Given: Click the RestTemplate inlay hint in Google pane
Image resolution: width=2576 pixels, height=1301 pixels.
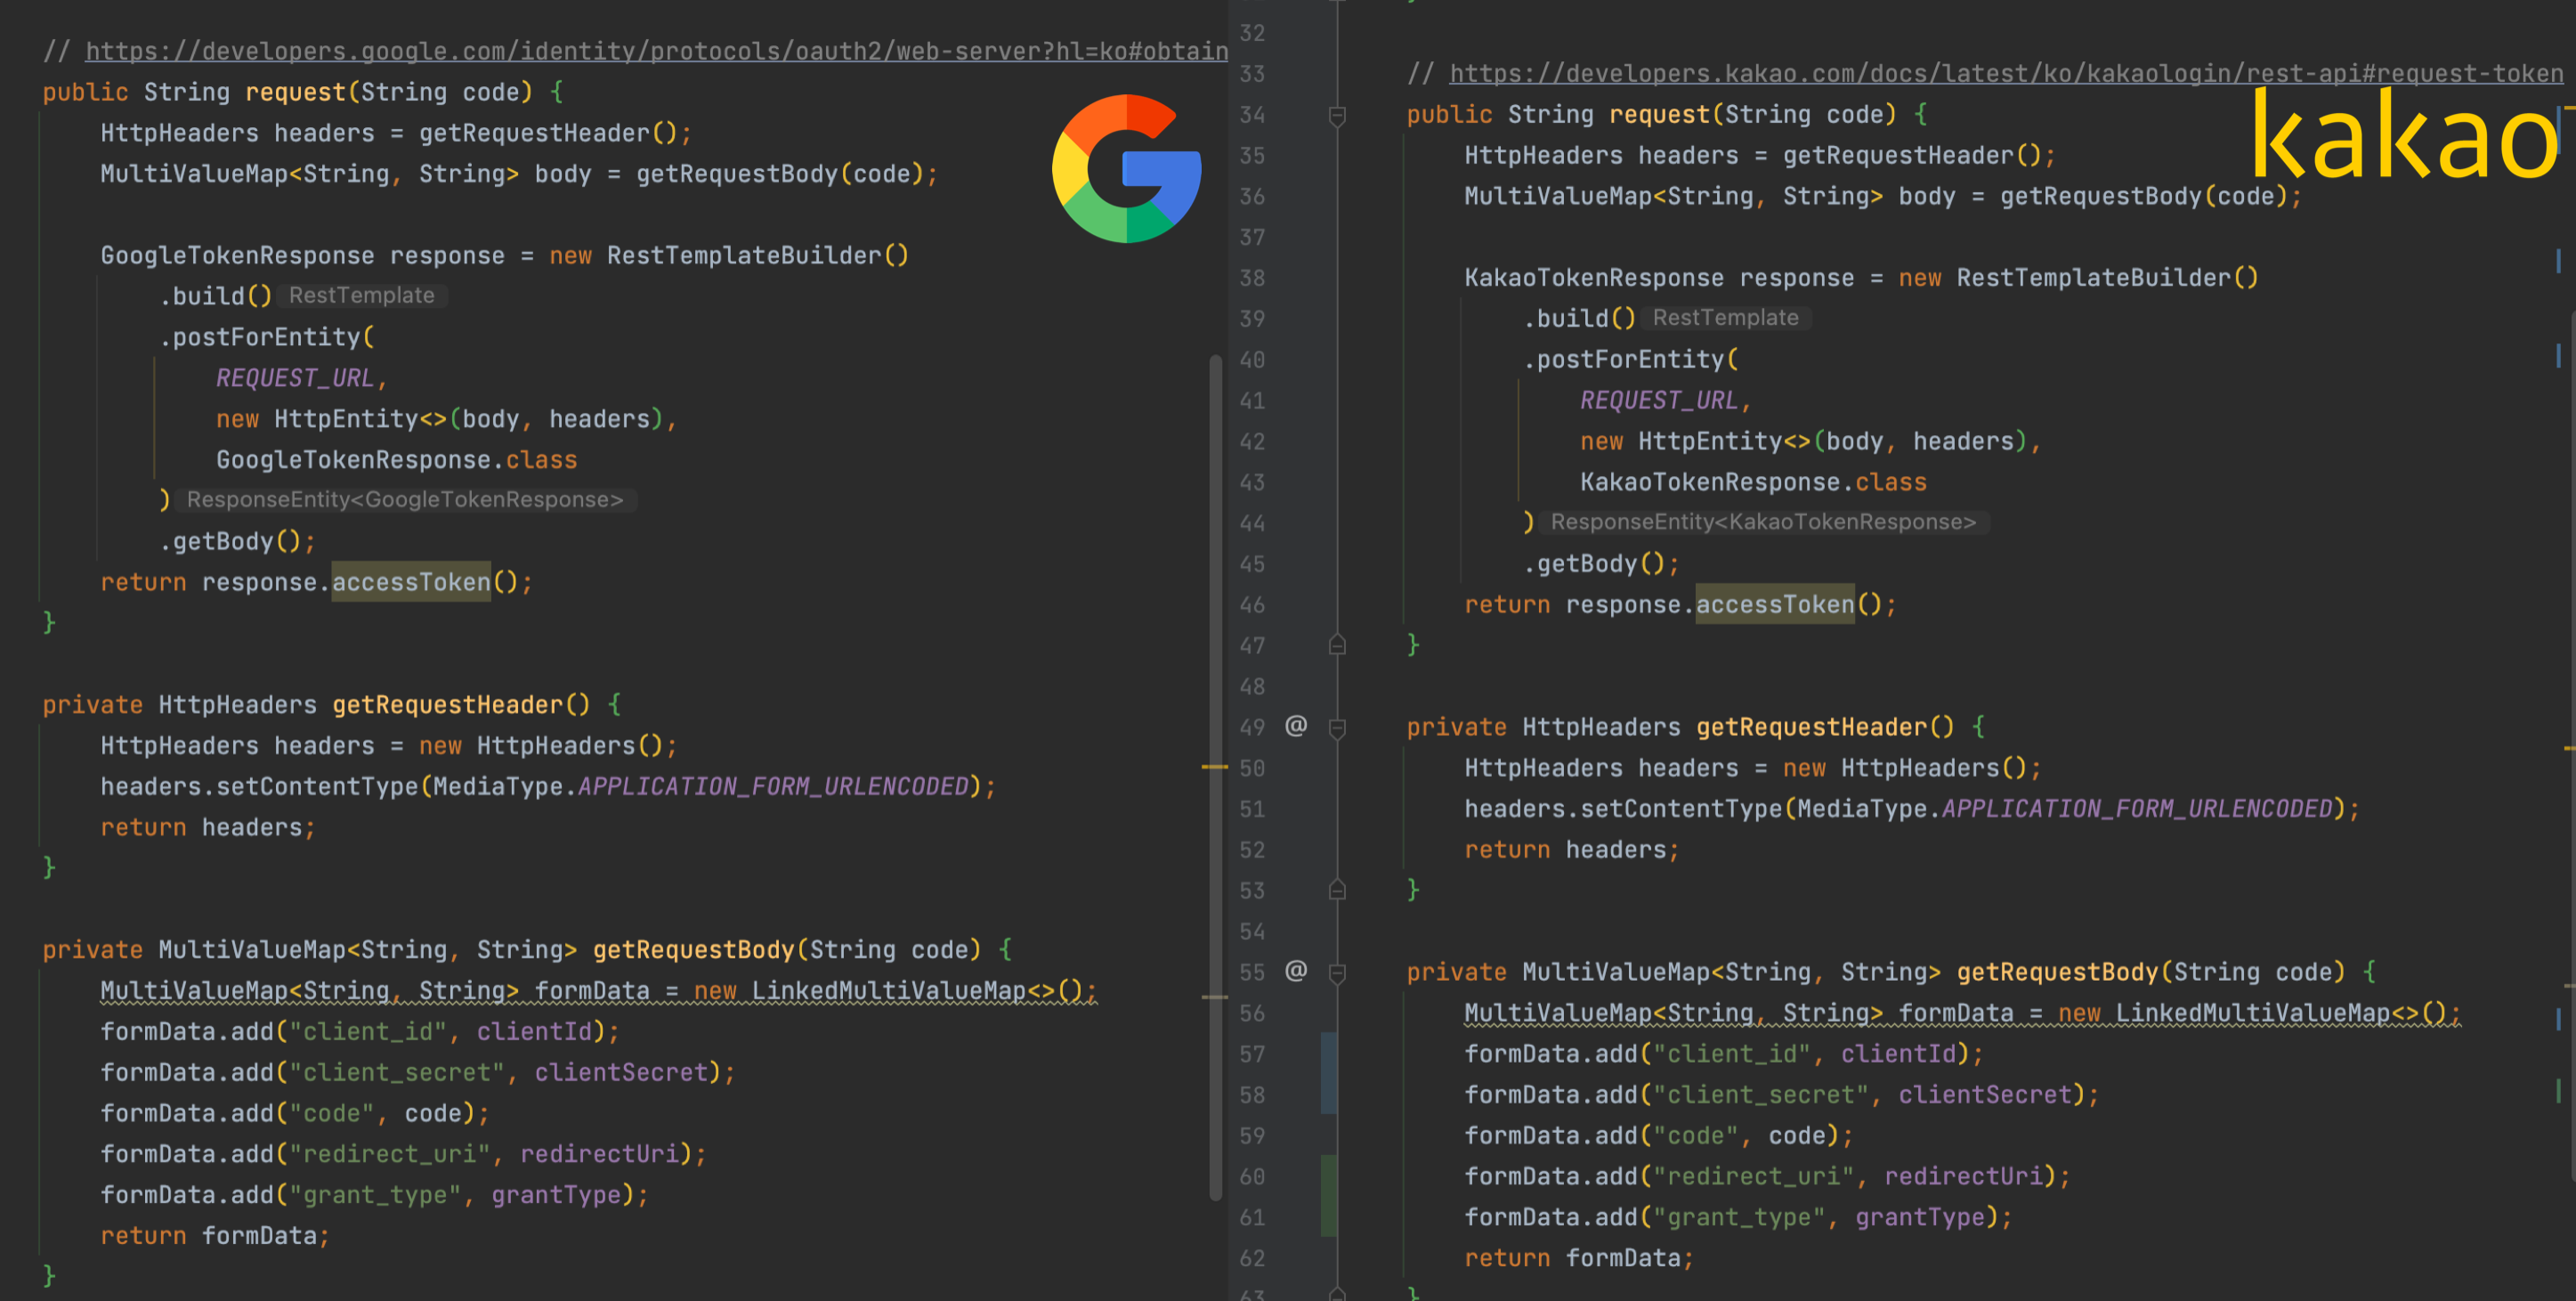Looking at the screenshot, I should click(x=361, y=296).
